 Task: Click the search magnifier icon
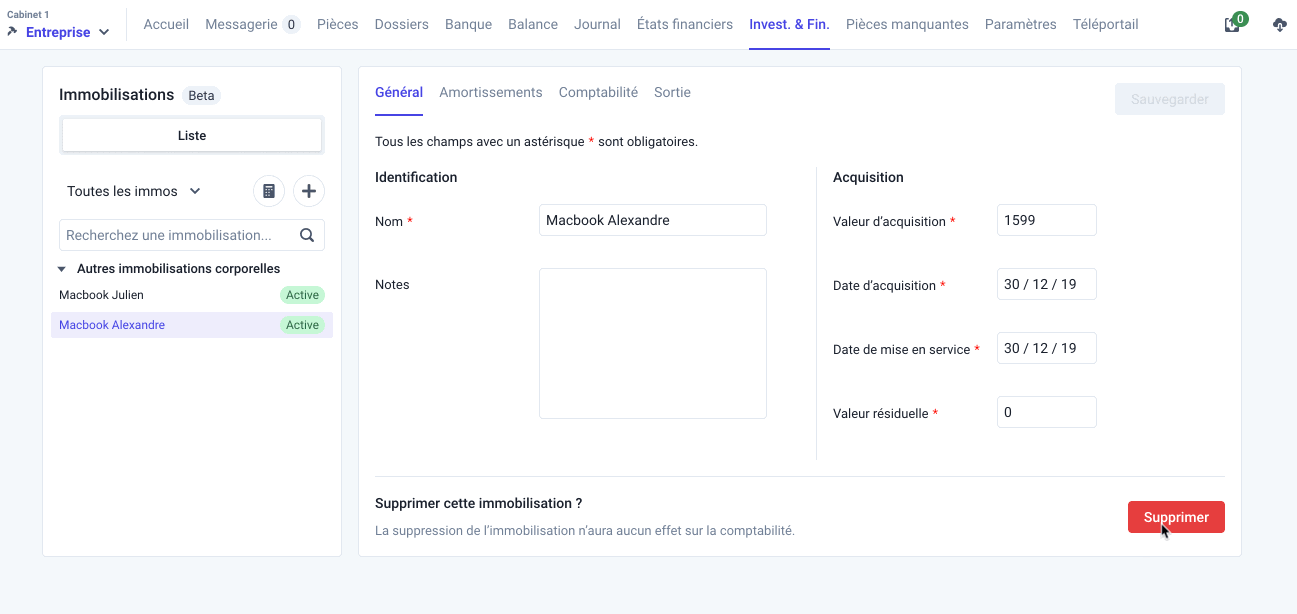(x=307, y=235)
